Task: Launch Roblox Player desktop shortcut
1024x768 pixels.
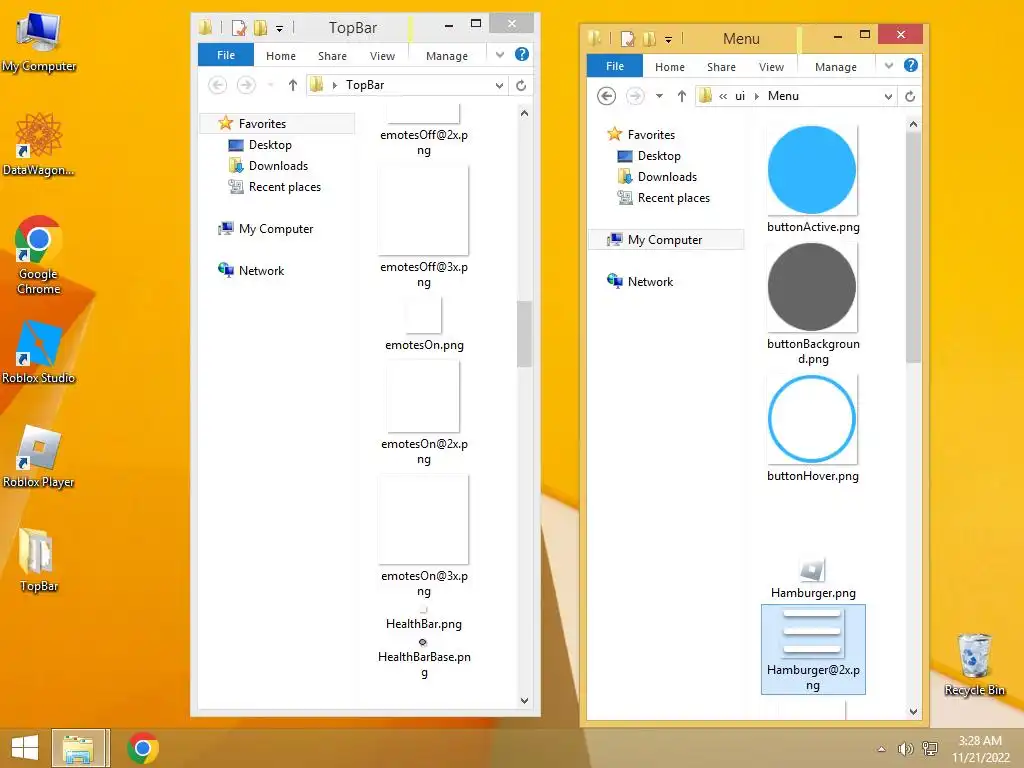Action: [x=39, y=456]
